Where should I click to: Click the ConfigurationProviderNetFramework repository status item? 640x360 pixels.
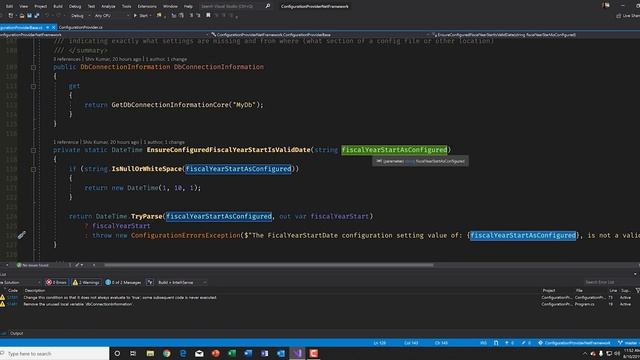pos(574,343)
